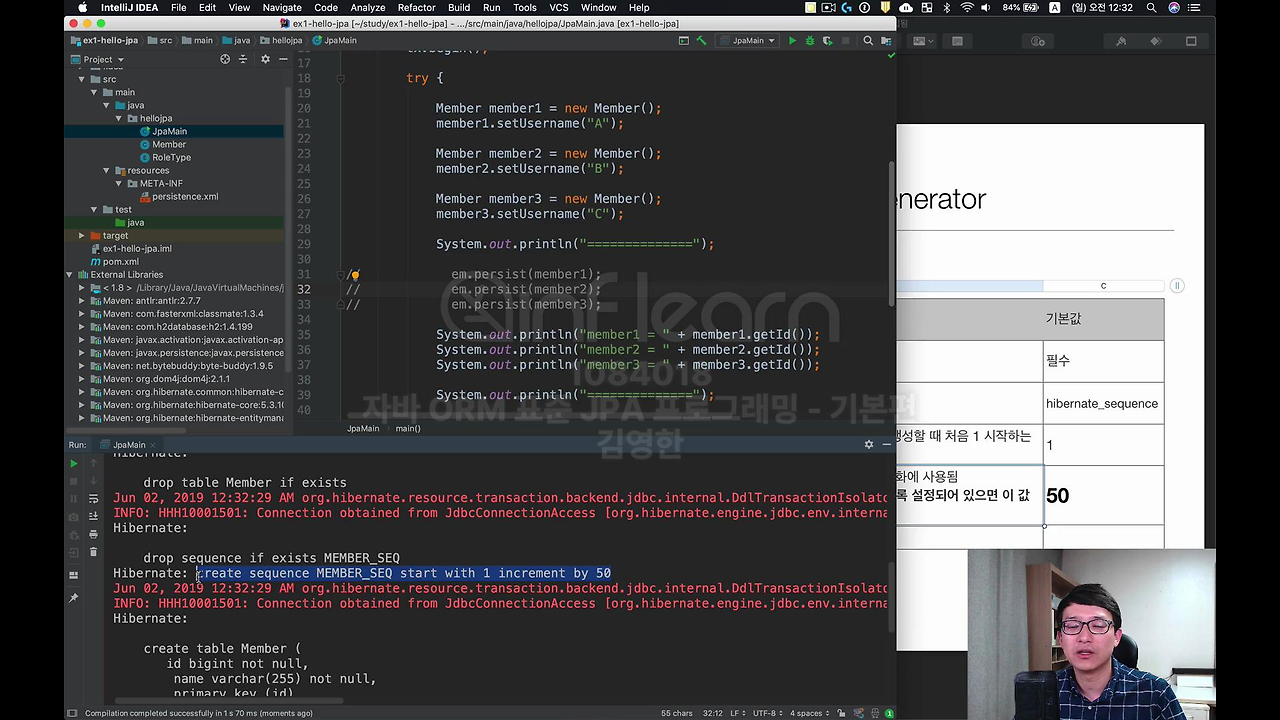1280x720 pixels.
Task: Start debugging with the toolbar bug icon
Action: click(810, 41)
